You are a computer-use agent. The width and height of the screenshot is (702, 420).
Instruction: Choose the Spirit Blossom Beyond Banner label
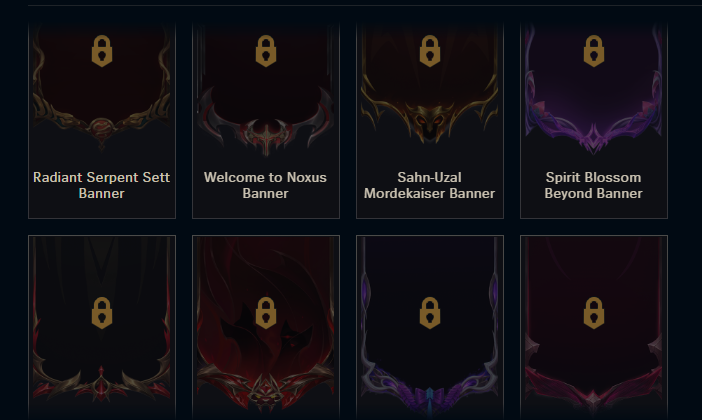coord(593,185)
